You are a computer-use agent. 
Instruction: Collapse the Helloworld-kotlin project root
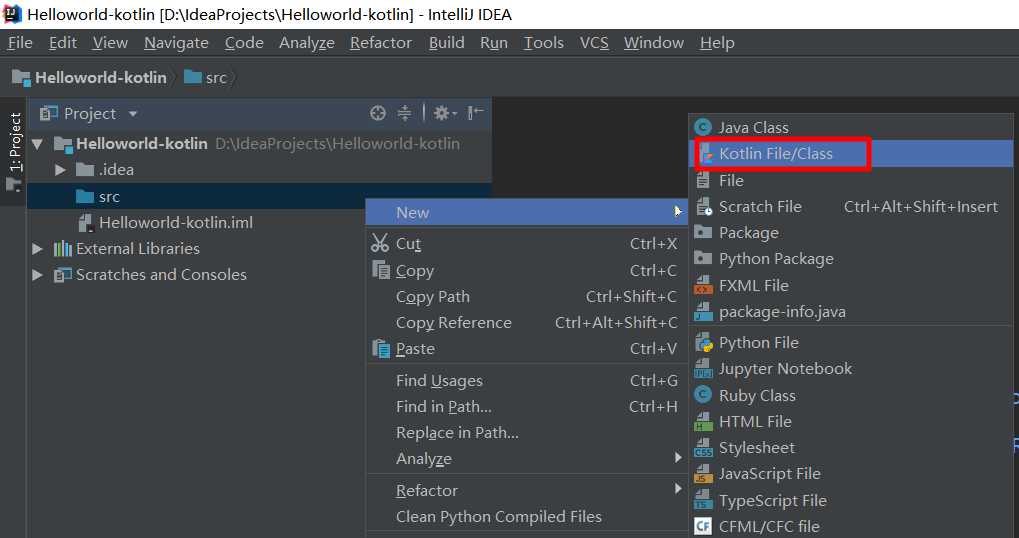tap(38, 144)
